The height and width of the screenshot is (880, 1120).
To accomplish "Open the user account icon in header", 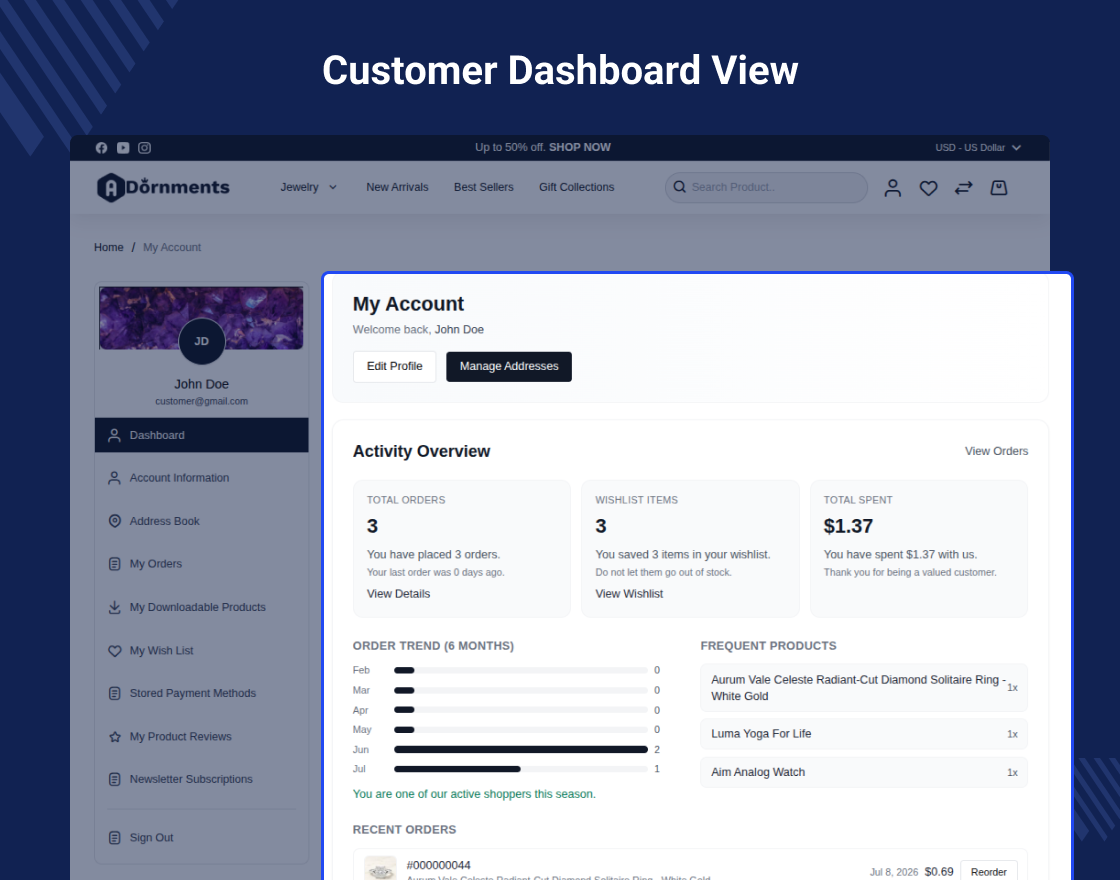I will 893,188.
